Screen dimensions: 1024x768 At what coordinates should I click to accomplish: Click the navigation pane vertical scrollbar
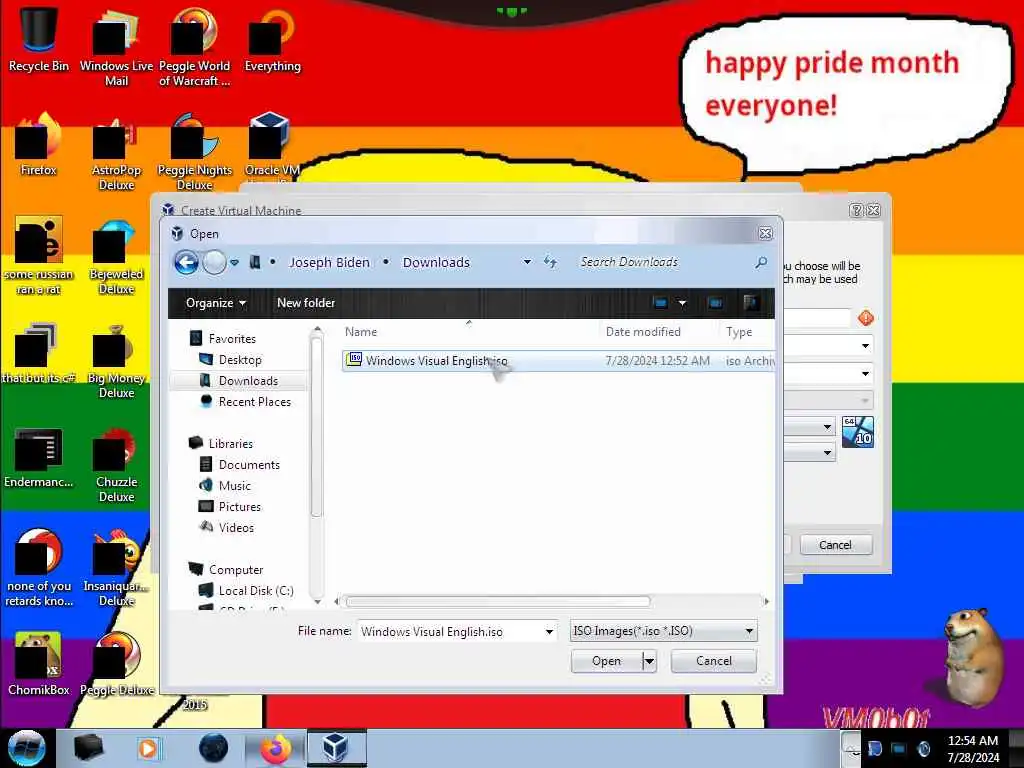(317, 428)
